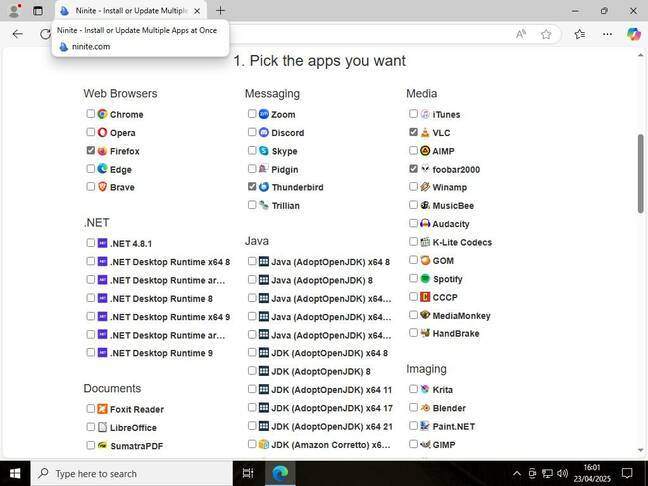Click the LibreOffice label
Screen dimensions: 648x486
[x=133, y=428]
